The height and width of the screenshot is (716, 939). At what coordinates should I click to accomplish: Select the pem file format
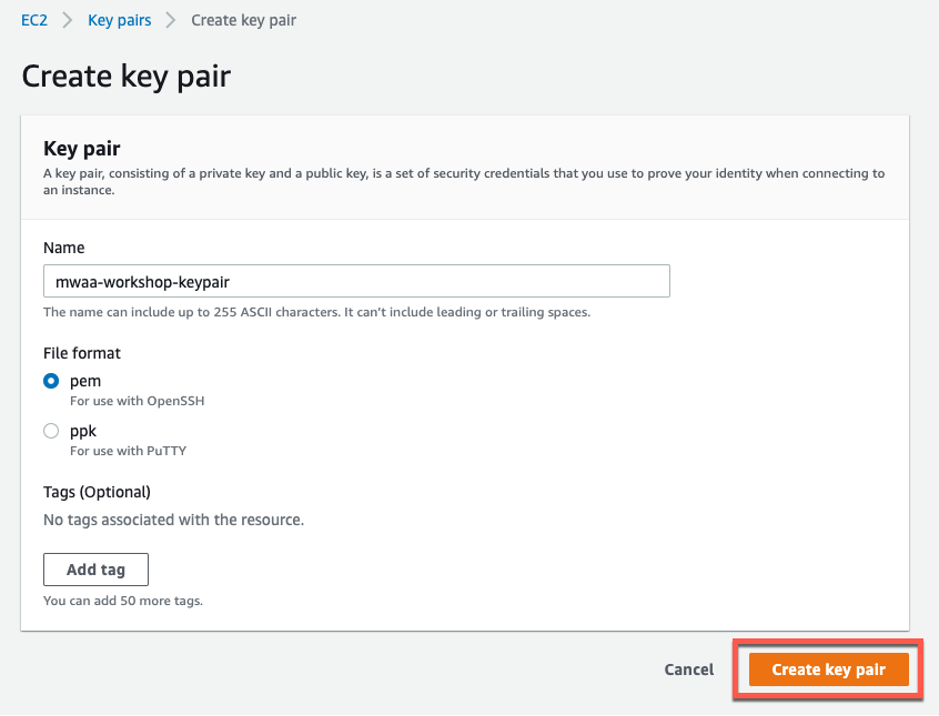51,381
